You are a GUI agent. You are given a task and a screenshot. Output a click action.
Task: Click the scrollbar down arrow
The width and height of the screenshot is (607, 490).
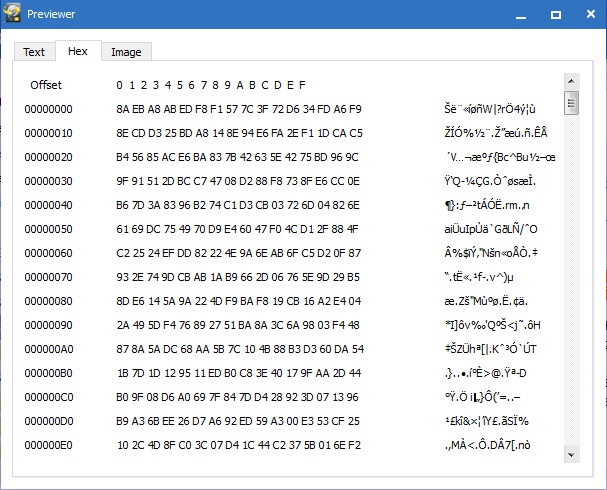[x=571, y=455]
